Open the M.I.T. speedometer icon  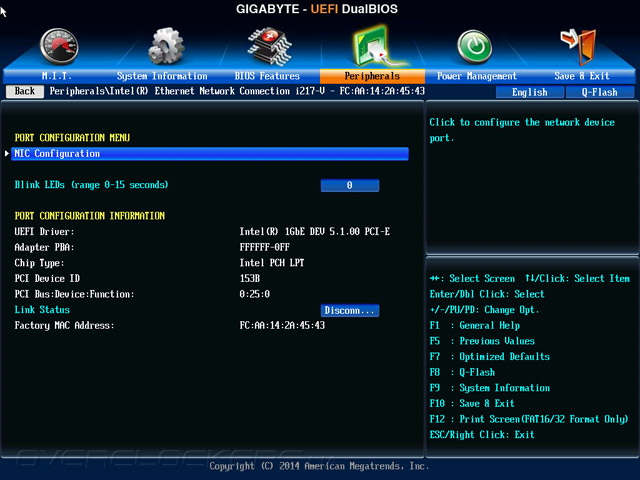point(59,46)
